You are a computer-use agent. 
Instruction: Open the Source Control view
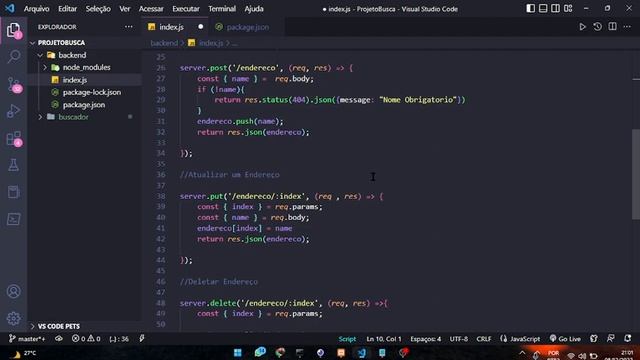[14, 84]
